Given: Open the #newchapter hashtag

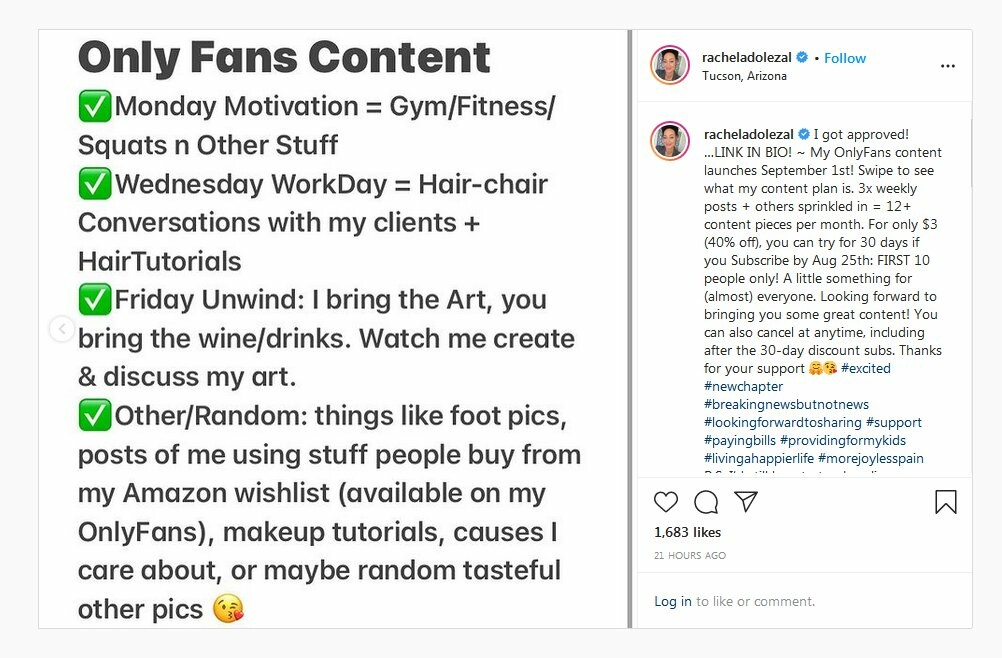Looking at the screenshot, I should click(x=744, y=386).
